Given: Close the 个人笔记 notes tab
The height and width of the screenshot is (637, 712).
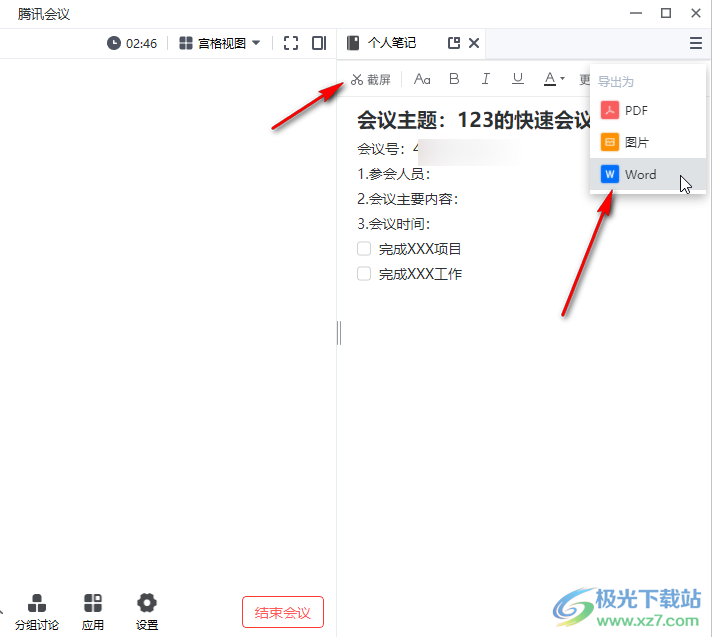Looking at the screenshot, I should point(474,43).
